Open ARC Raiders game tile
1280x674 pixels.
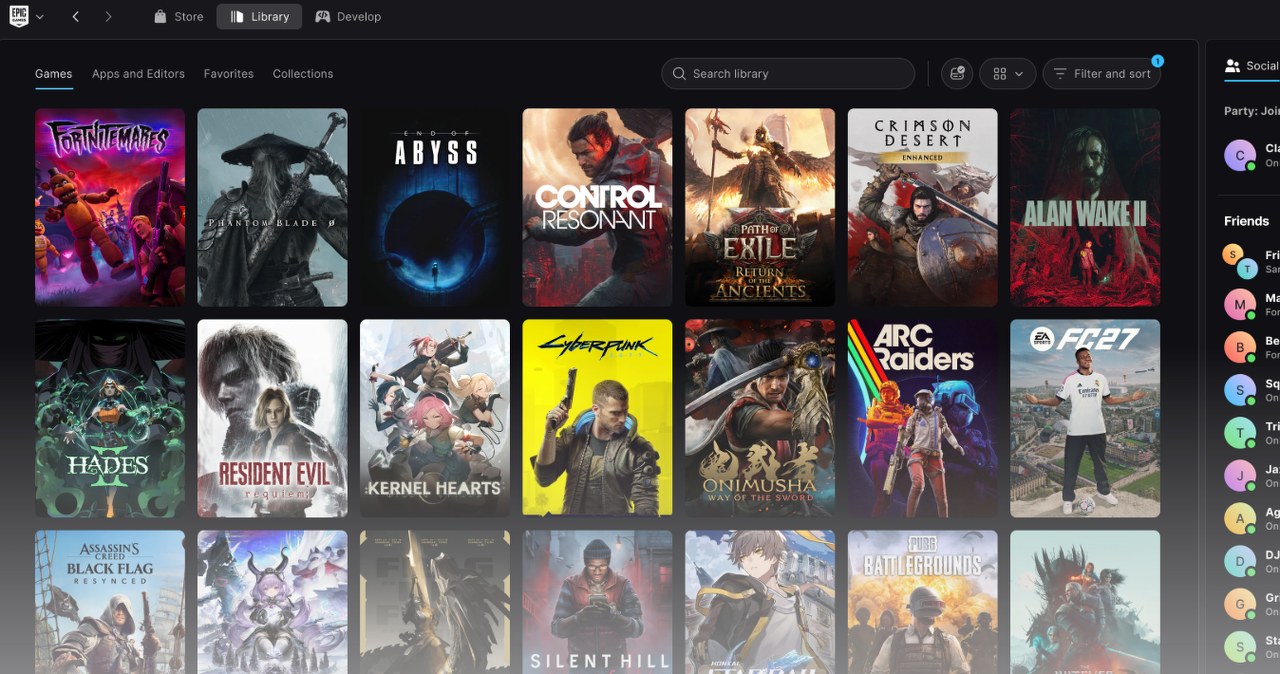point(922,418)
